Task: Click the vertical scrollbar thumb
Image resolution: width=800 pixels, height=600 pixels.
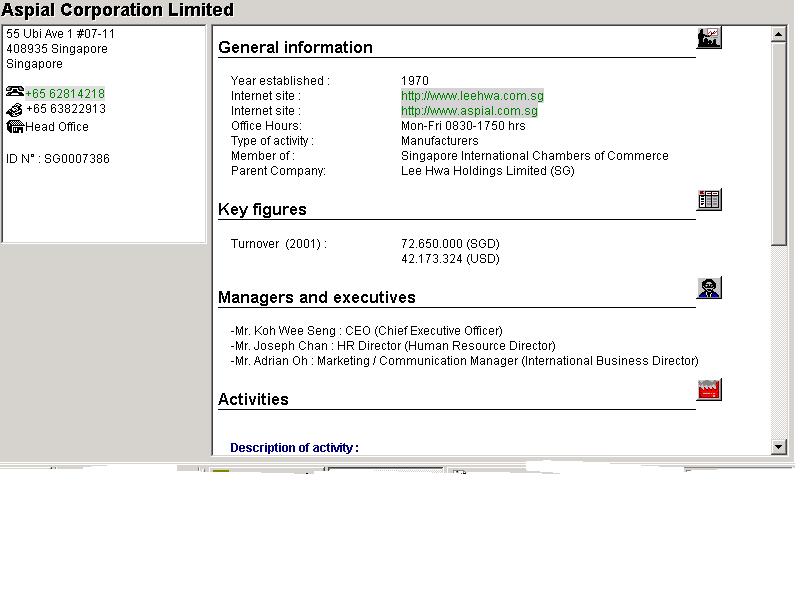Action: 780,142
